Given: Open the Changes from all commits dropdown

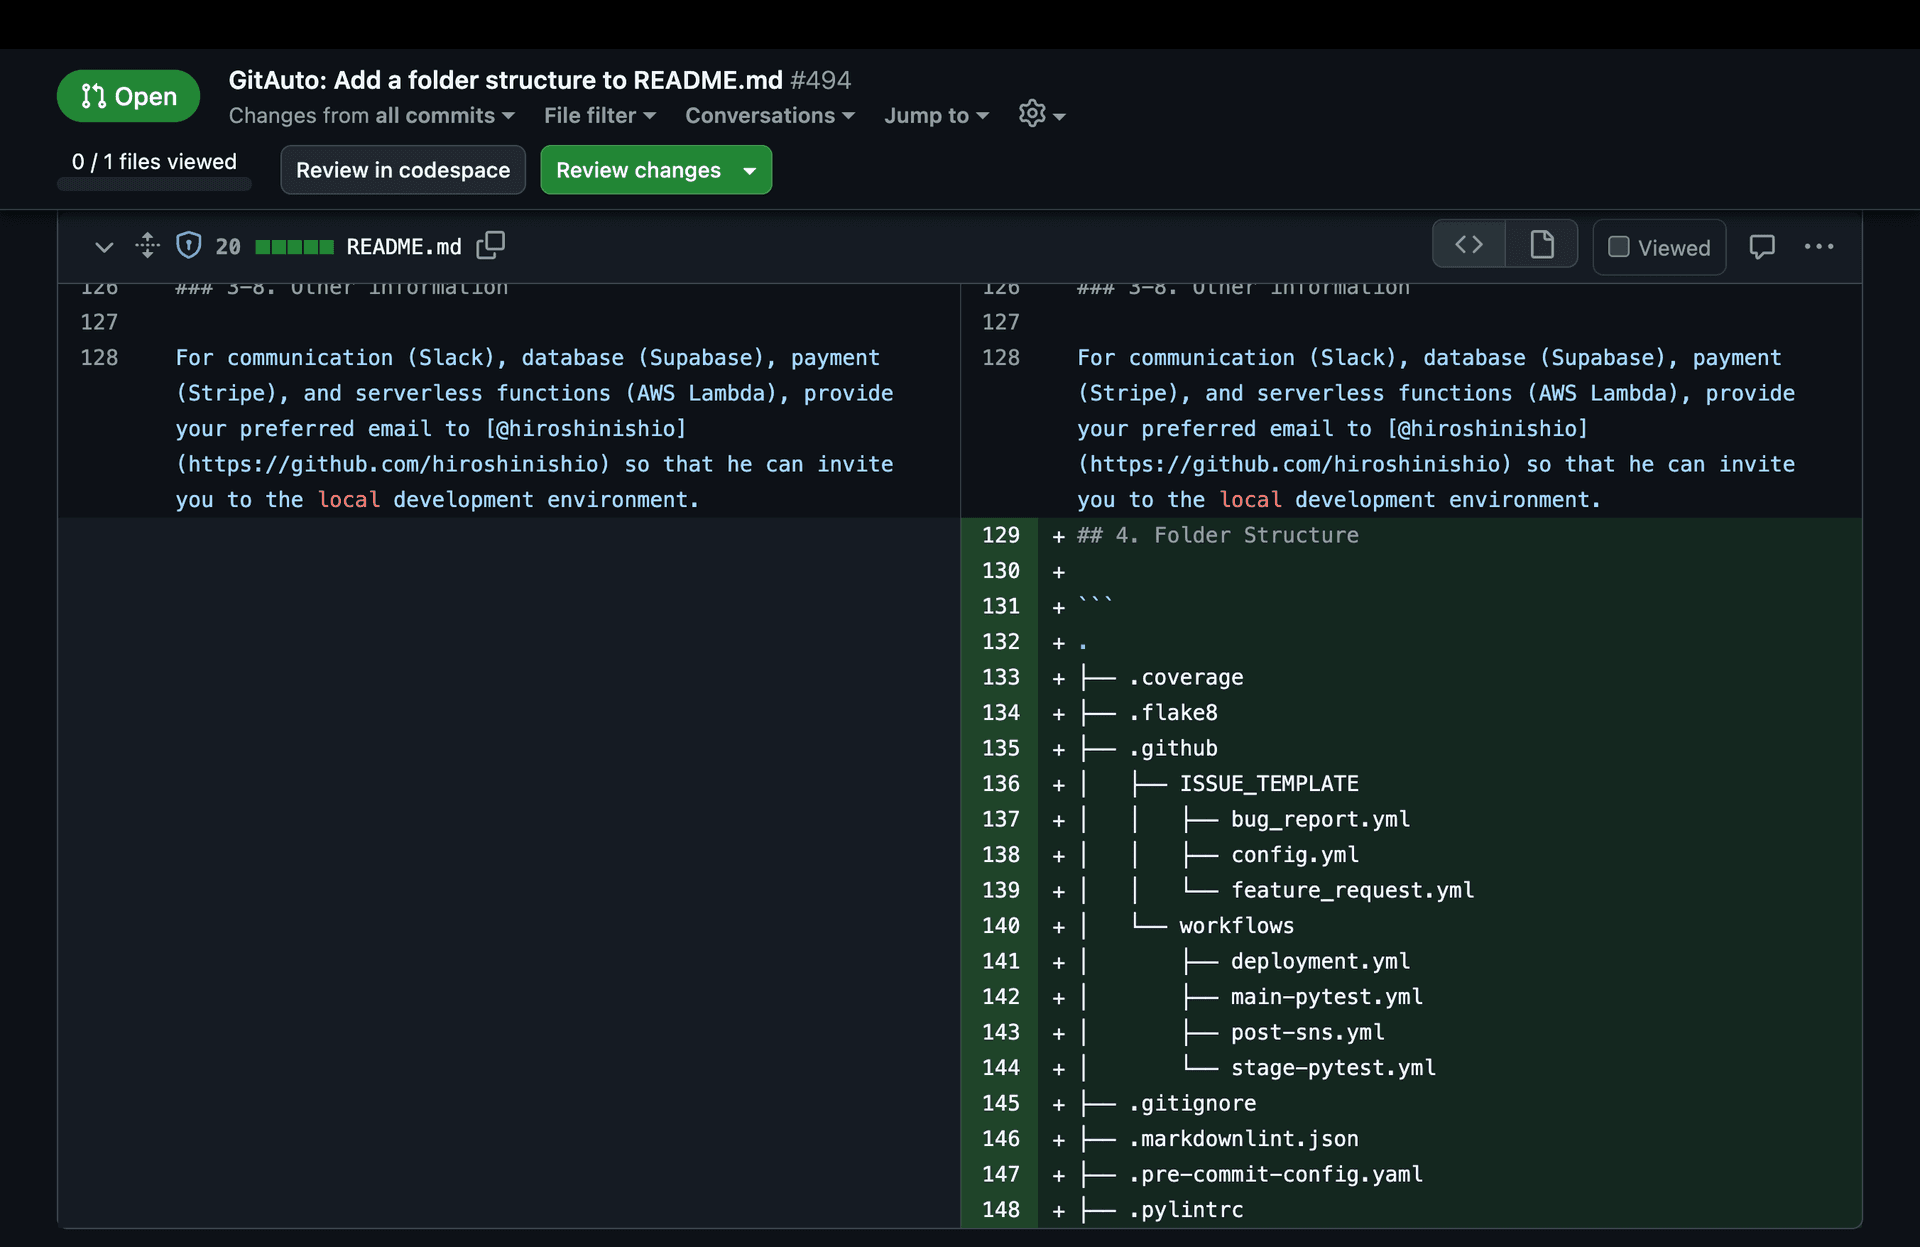Looking at the screenshot, I should [x=371, y=116].
